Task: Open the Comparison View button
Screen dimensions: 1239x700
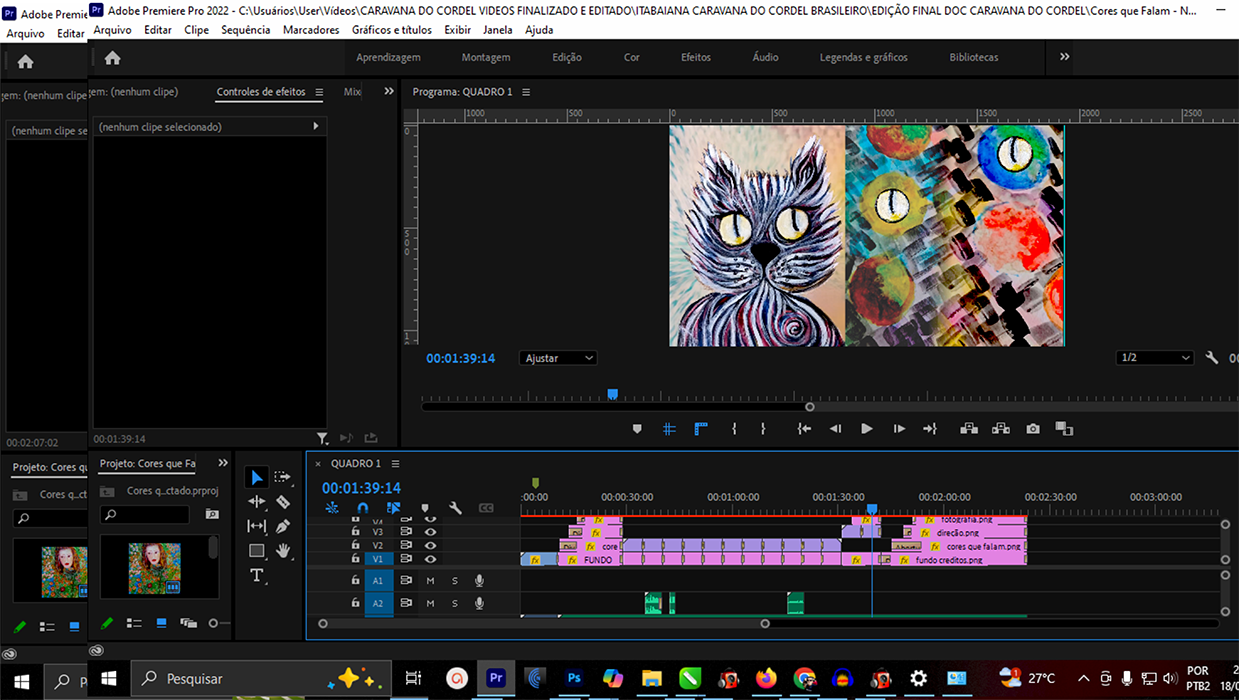Action: tap(1064, 429)
